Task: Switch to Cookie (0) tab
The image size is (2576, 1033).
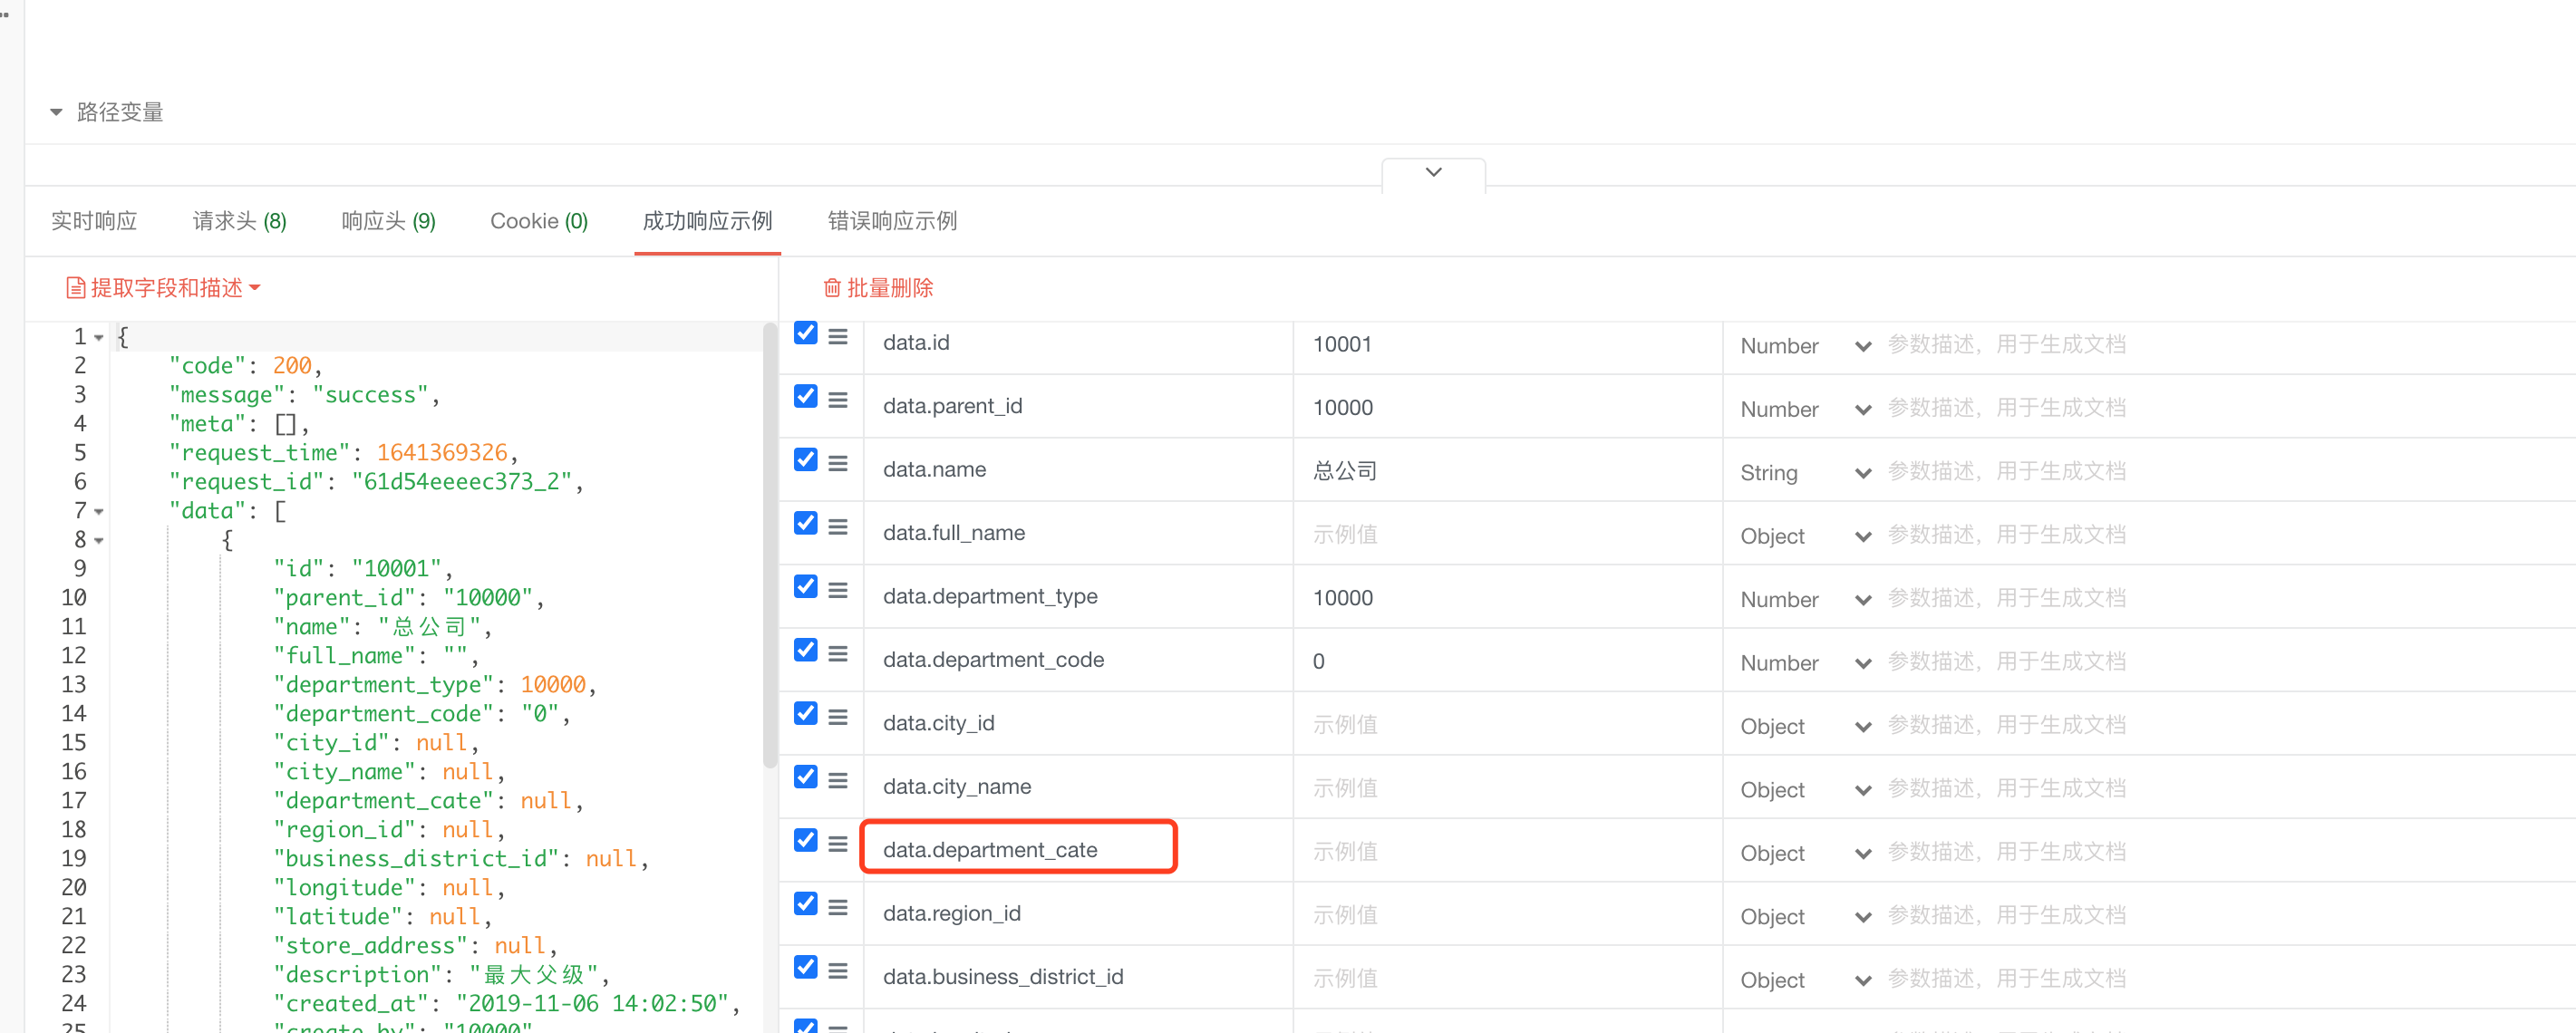Action: coord(539,221)
